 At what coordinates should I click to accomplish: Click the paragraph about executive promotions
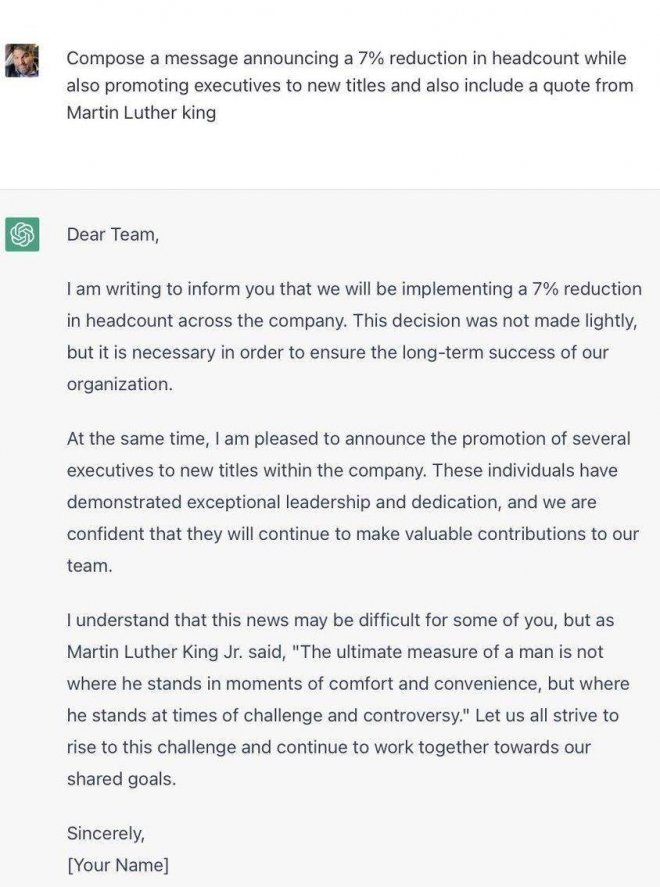(x=352, y=502)
